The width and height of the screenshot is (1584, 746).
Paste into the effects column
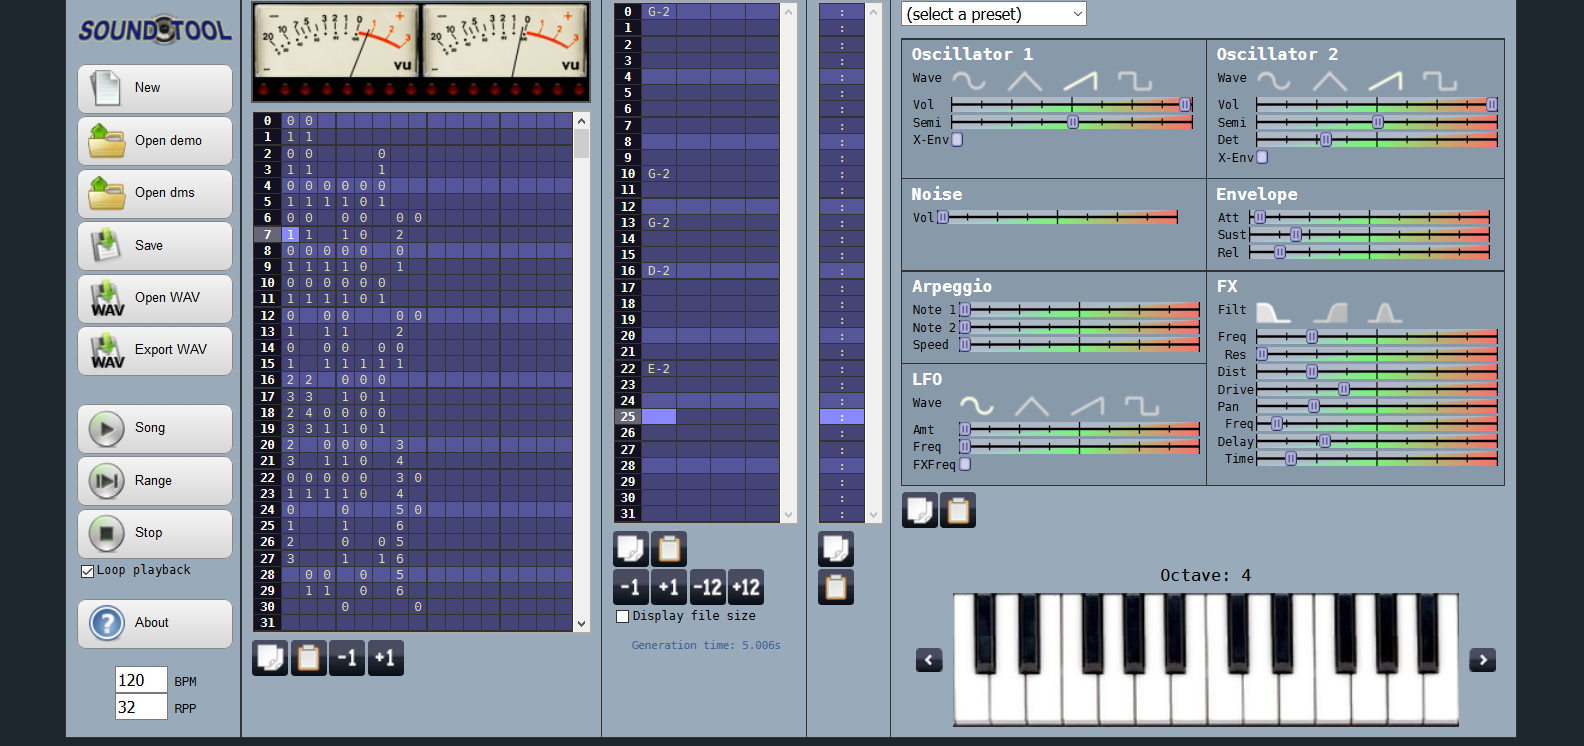point(836,587)
